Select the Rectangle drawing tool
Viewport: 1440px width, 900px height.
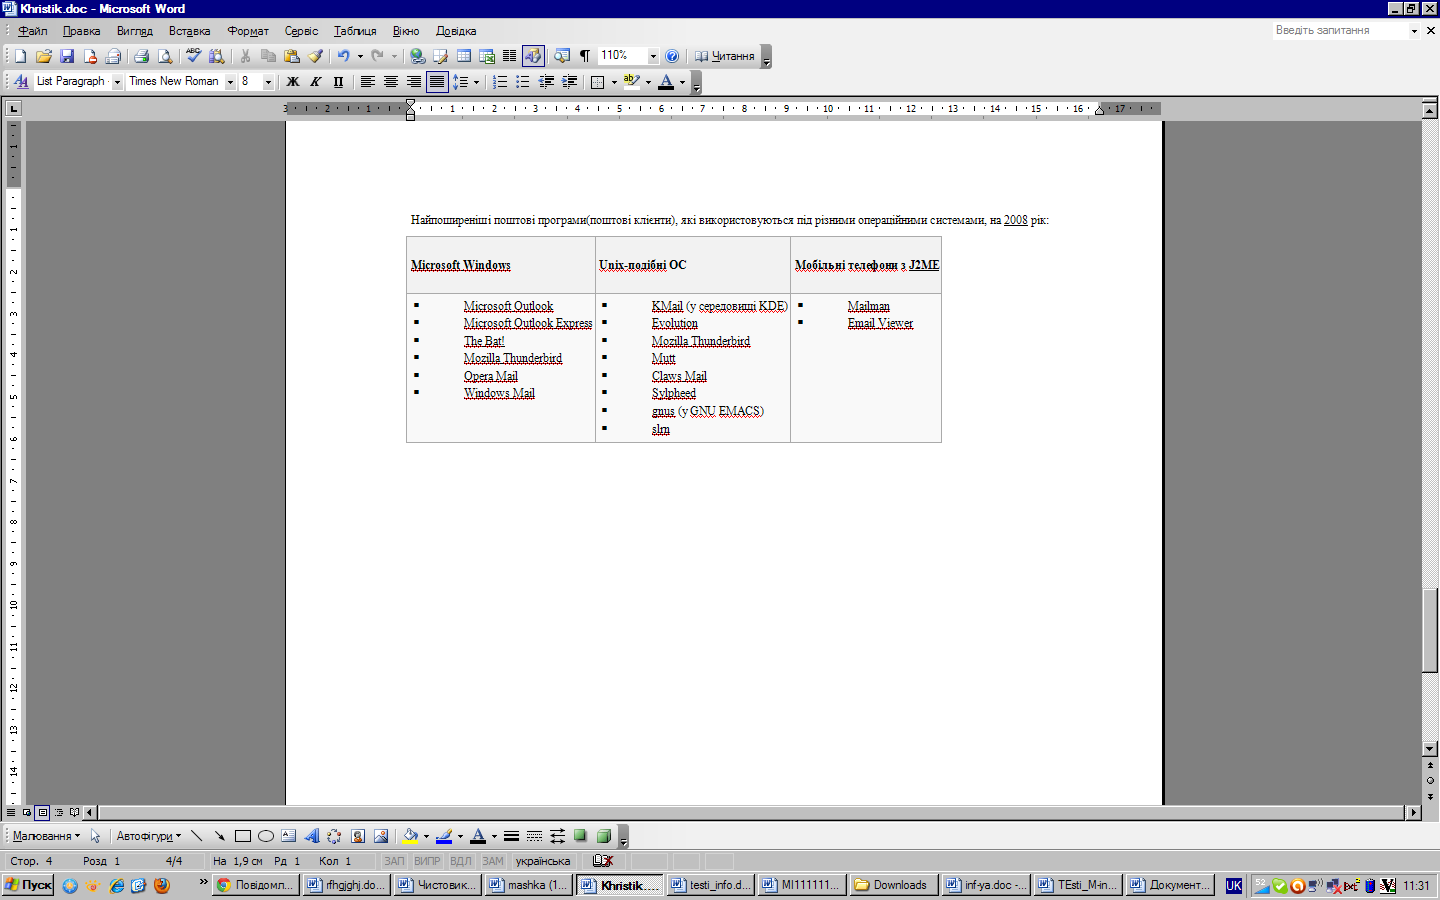pos(242,836)
